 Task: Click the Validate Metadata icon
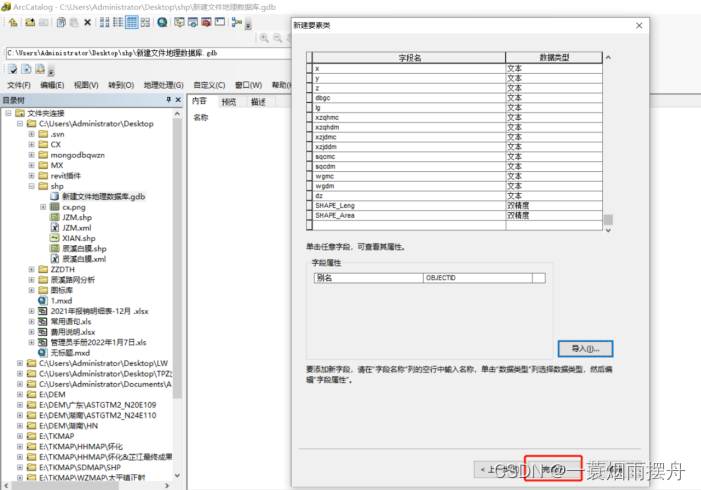point(13,69)
